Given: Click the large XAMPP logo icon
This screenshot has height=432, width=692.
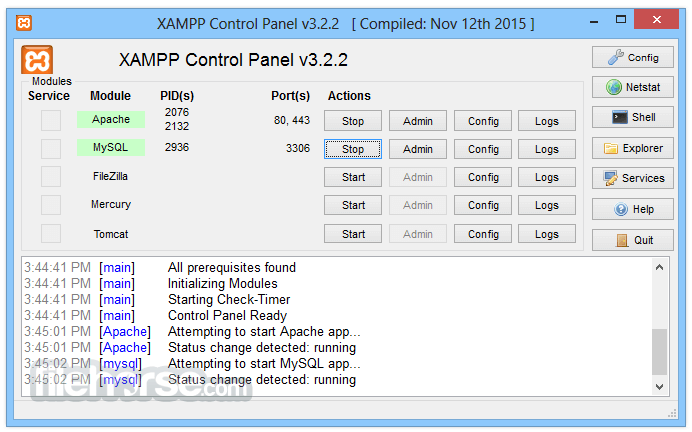Looking at the screenshot, I should tap(37, 60).
